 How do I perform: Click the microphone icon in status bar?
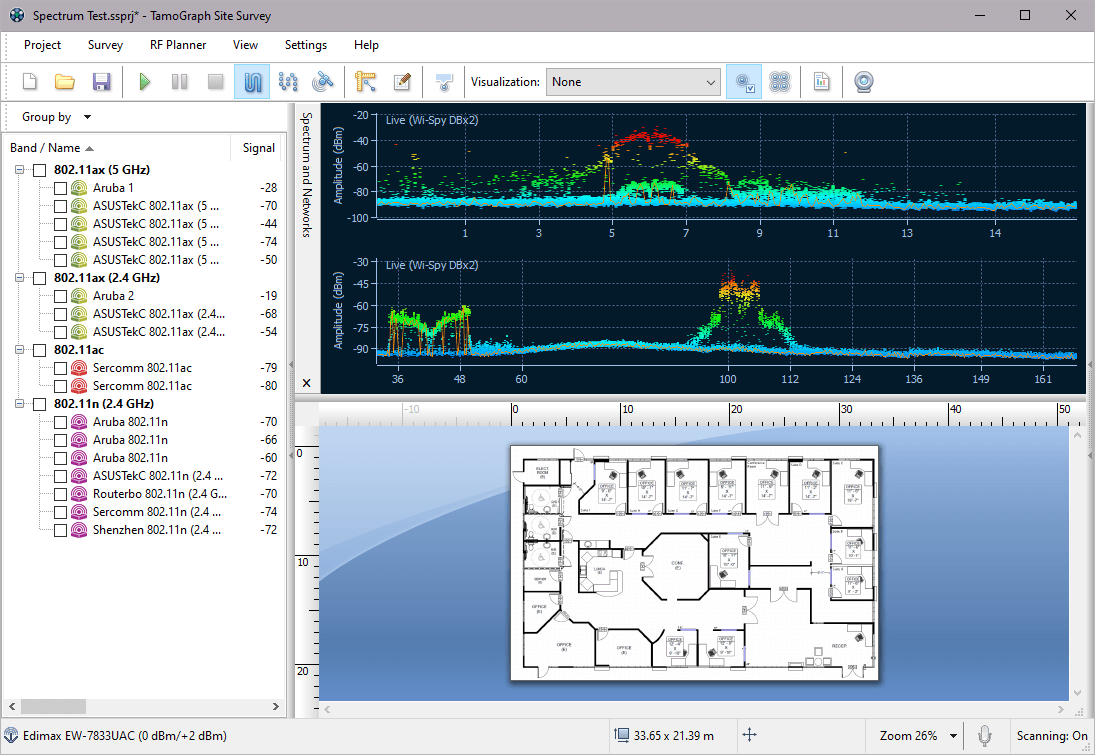tap(985, 735)
